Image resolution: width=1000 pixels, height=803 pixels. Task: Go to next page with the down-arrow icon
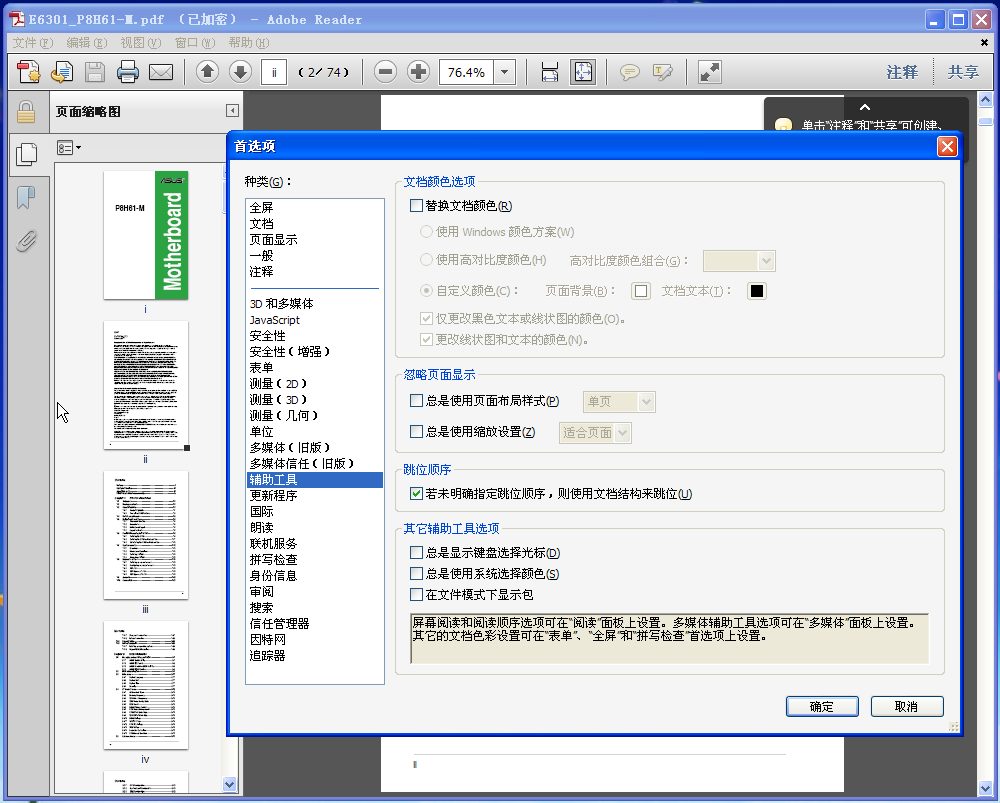tap(239, 71)
